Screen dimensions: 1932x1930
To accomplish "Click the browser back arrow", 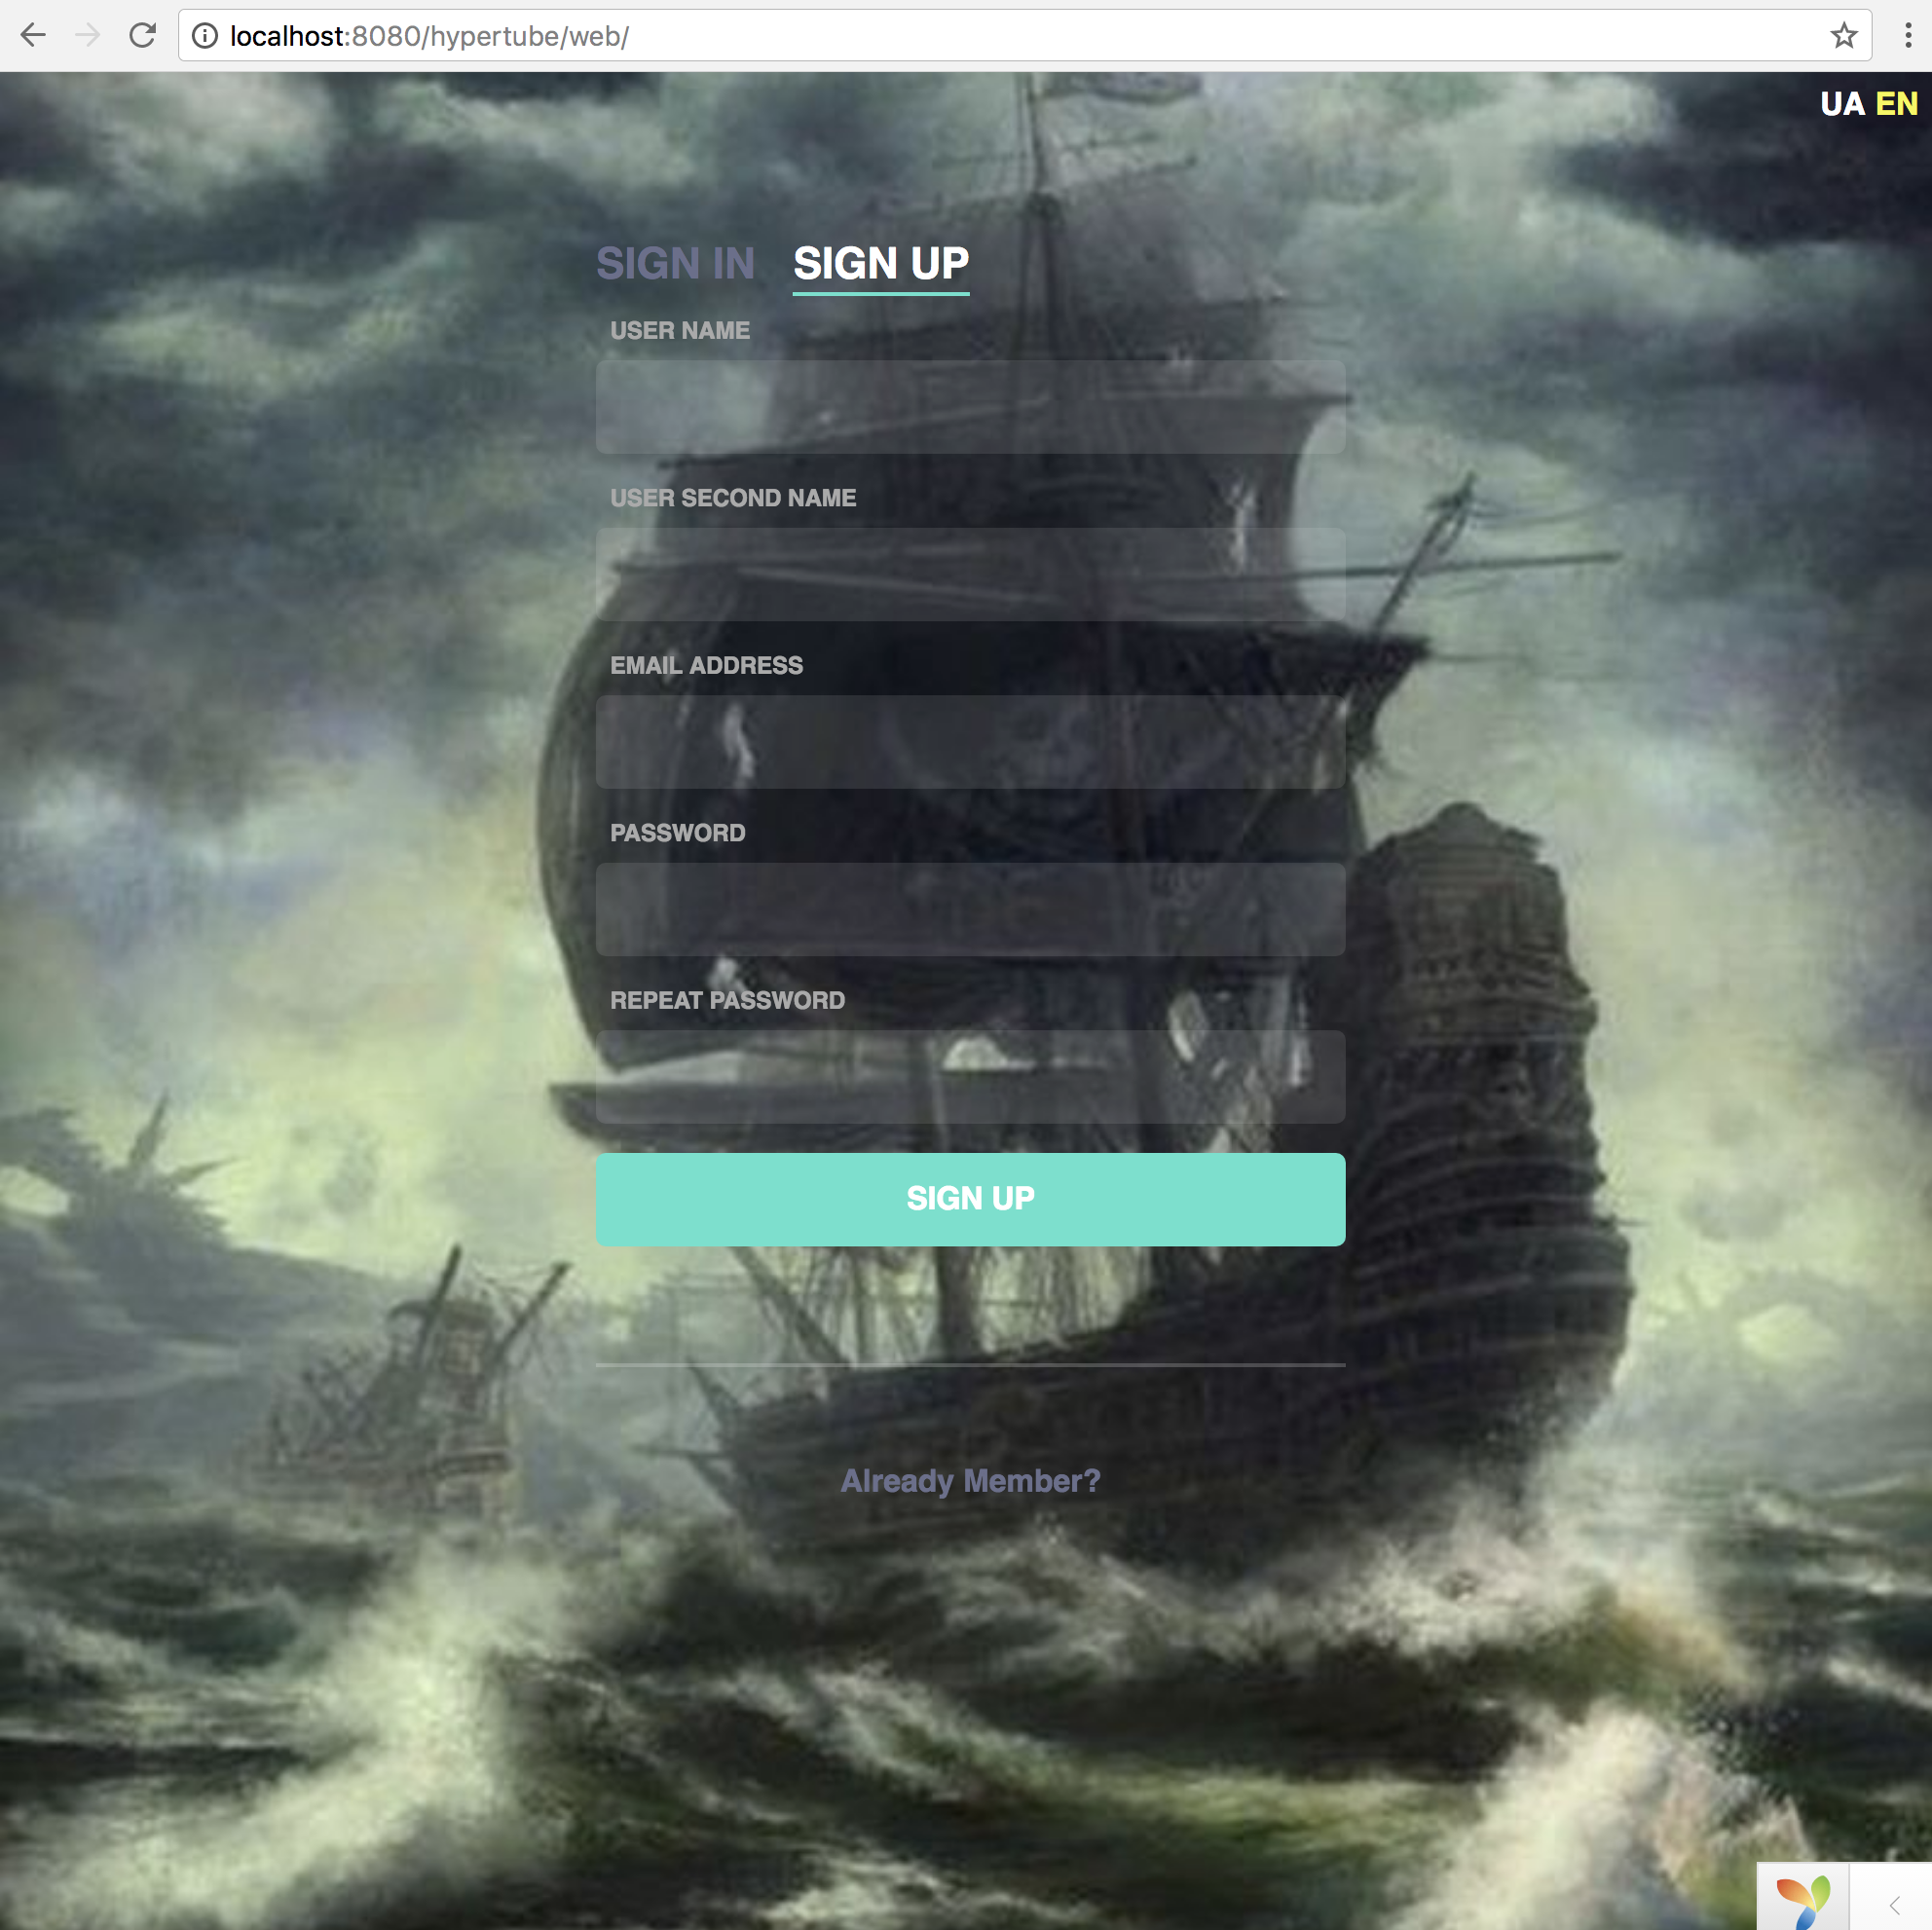I will [33, 36].
